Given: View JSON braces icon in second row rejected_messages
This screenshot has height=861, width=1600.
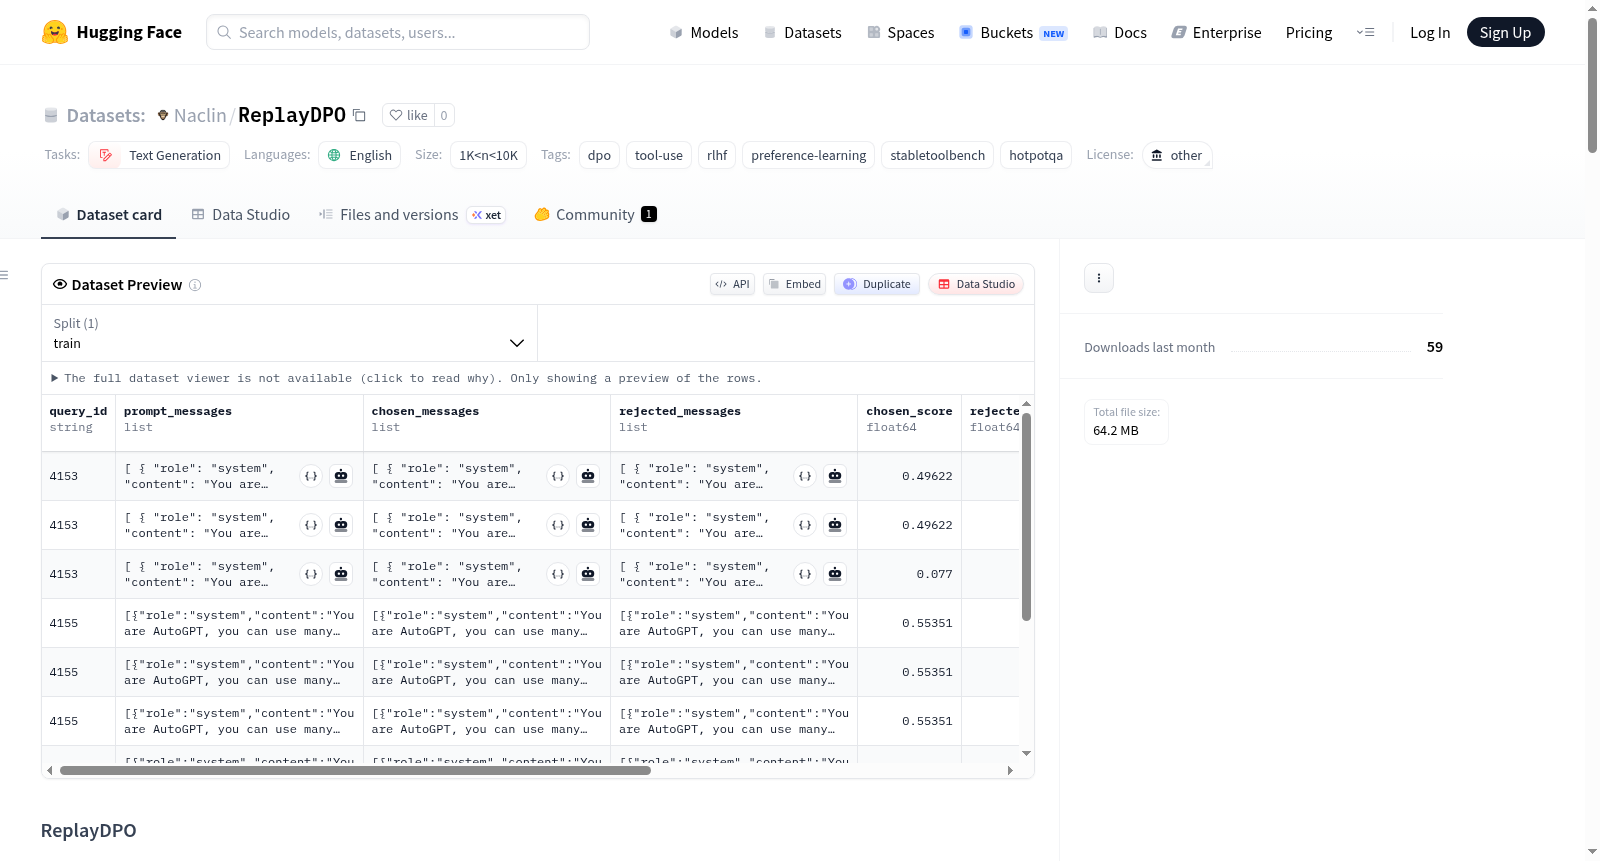Looking at the screenshot, I should point(805,525).
